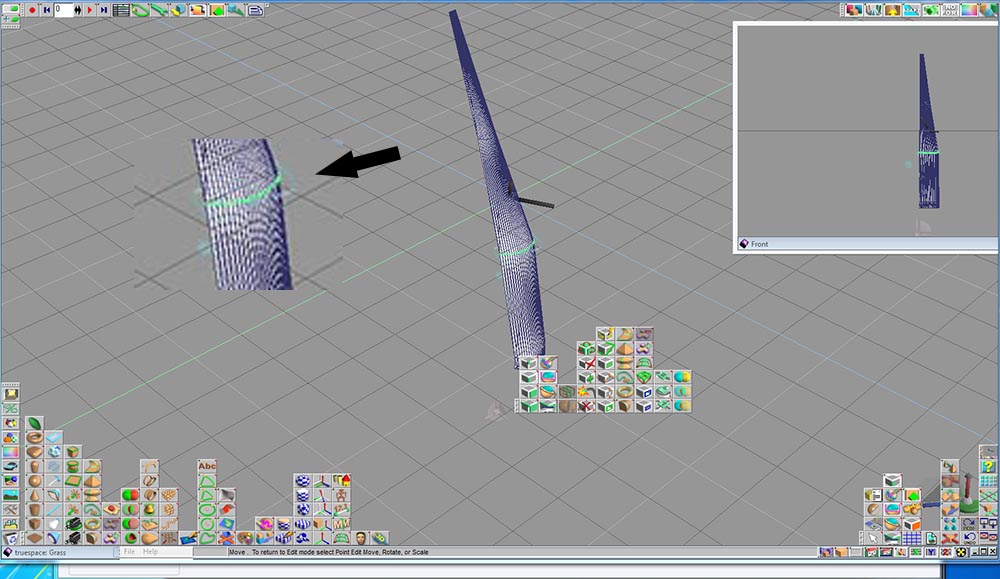Click the Front view preview window
This screenshot has height=579, width=1000.
click(867, 131)
